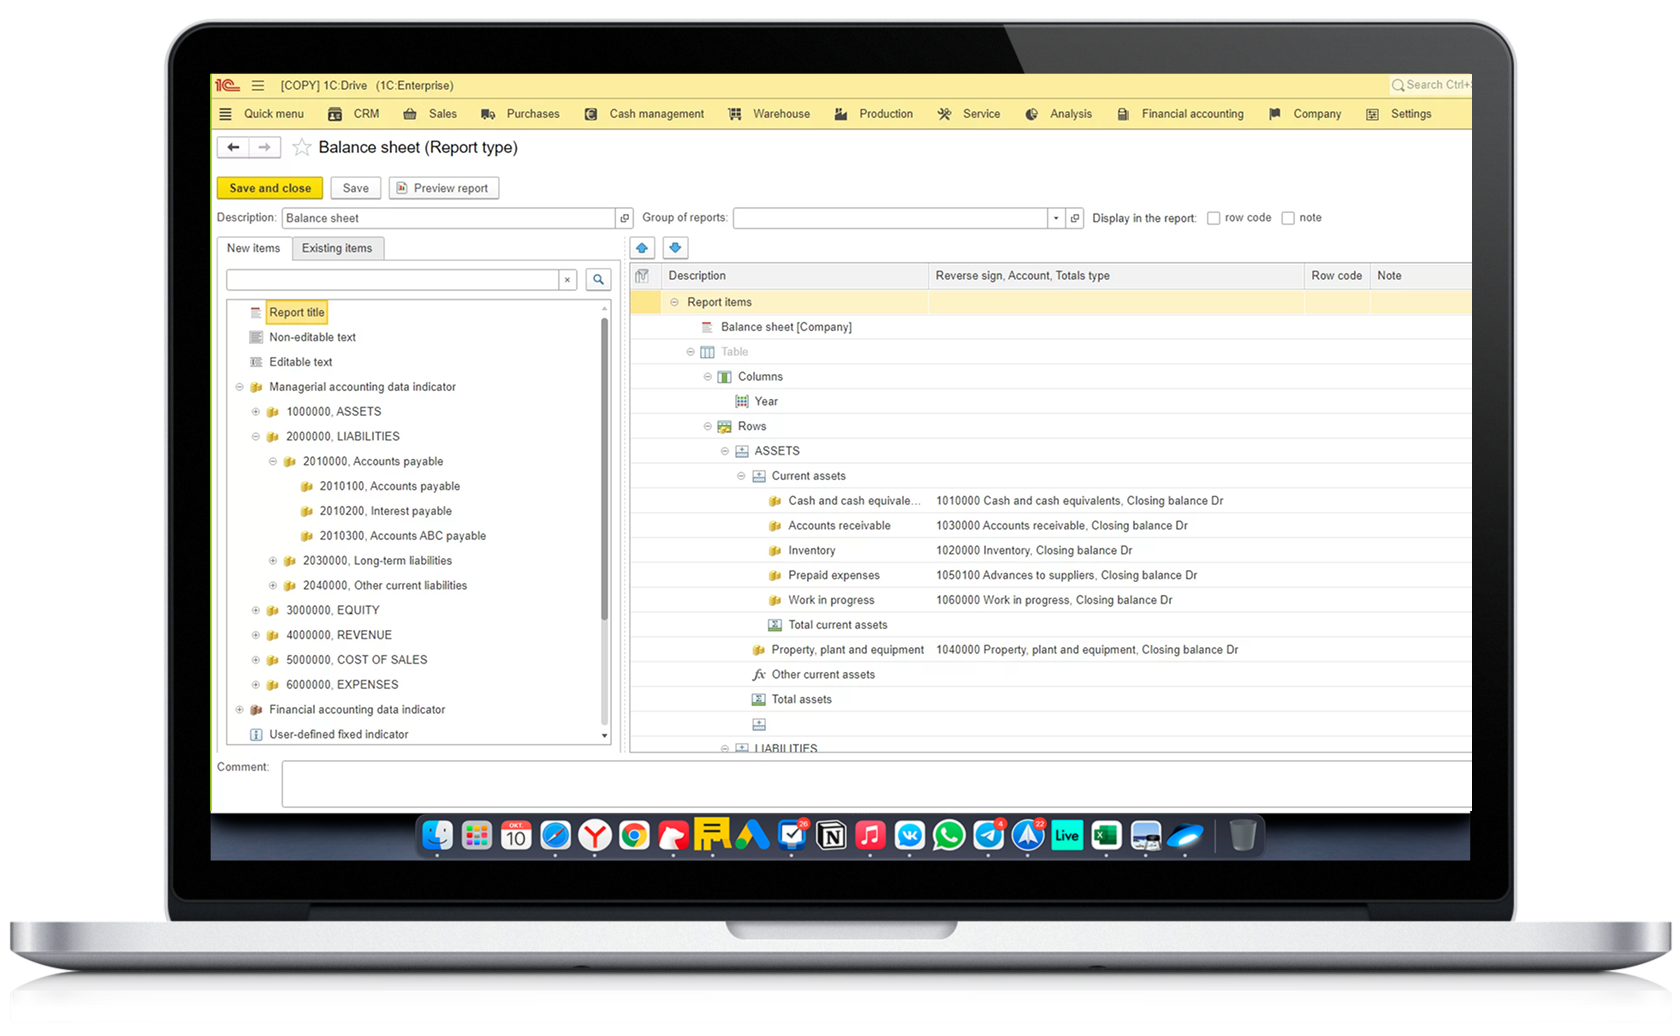Viewport: 1680px width, 1036px height.
Task: Click the search magnifier in New items
Action: pyautogui.click(x=598, y=280)
